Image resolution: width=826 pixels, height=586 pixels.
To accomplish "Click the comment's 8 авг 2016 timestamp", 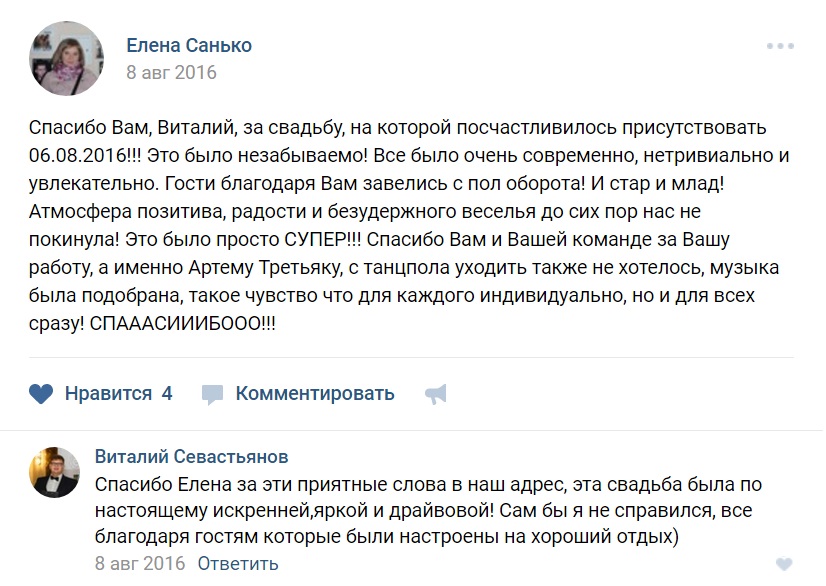I will pyautogui.click(x=140, y=563).
